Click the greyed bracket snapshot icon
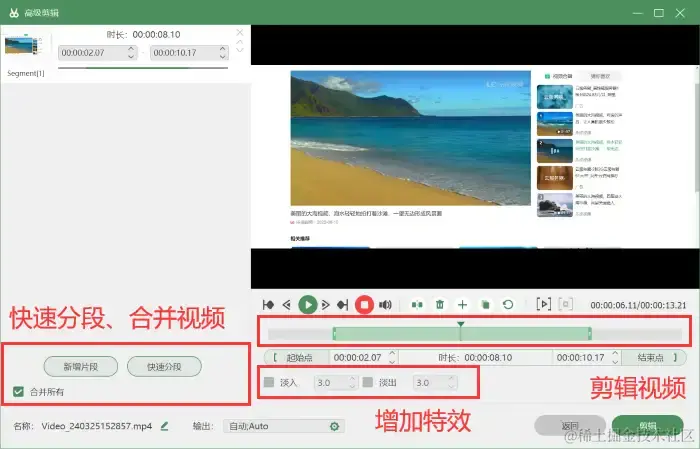Screen dimensions: 700x449 point(566,304)
